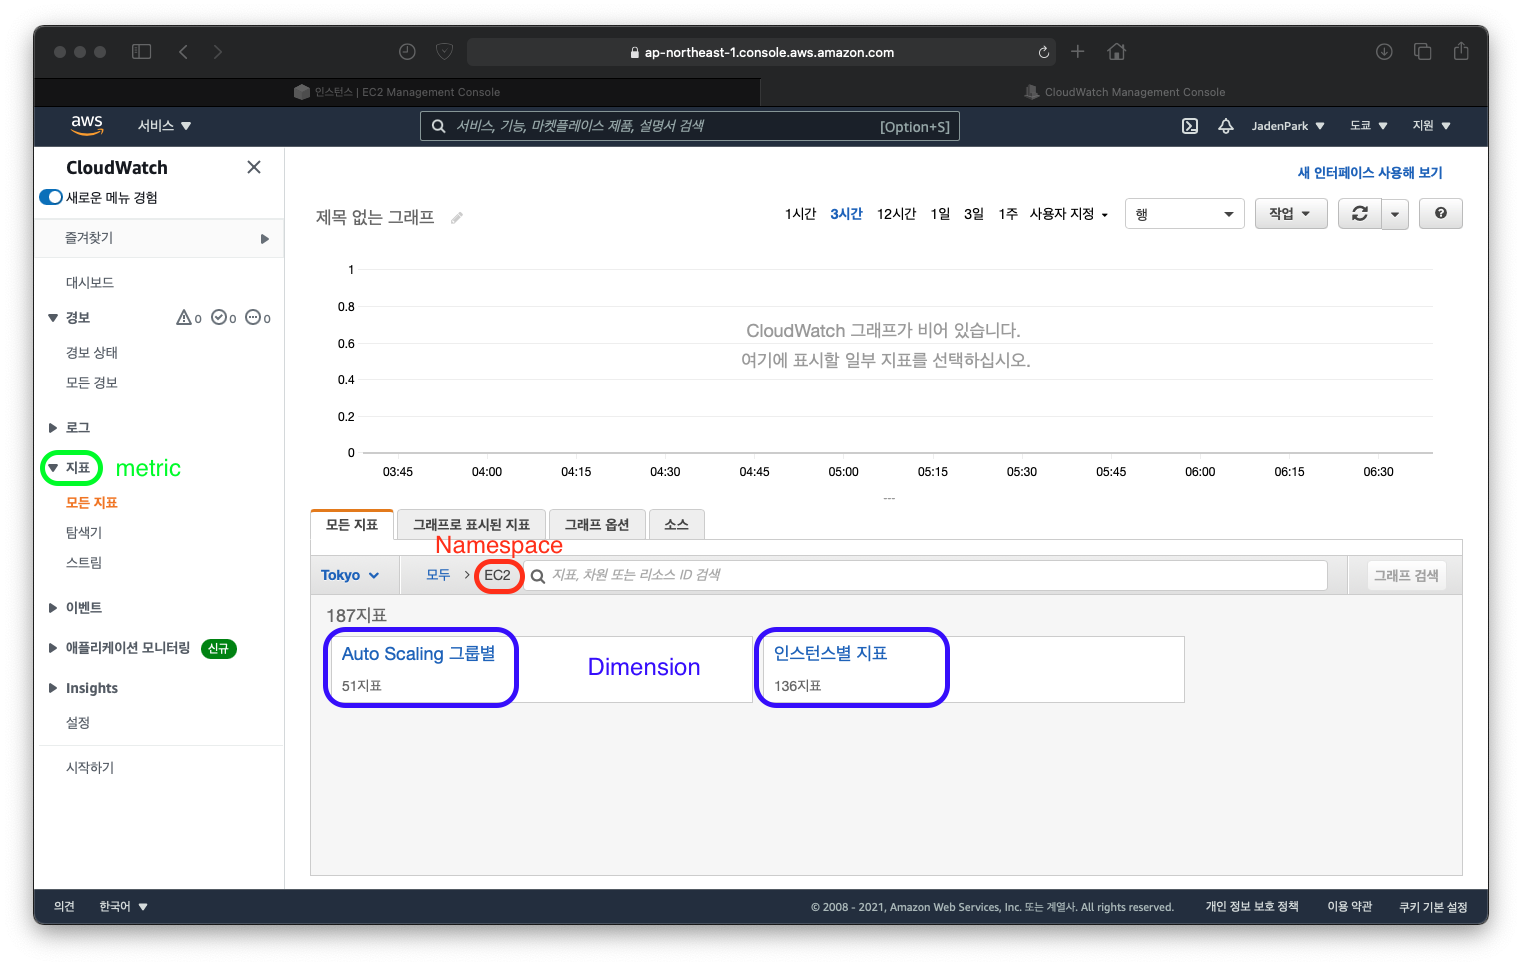This screenshot has height=966, width=1522.
Task: Click the Safari address bar
Action: (762, 52)
